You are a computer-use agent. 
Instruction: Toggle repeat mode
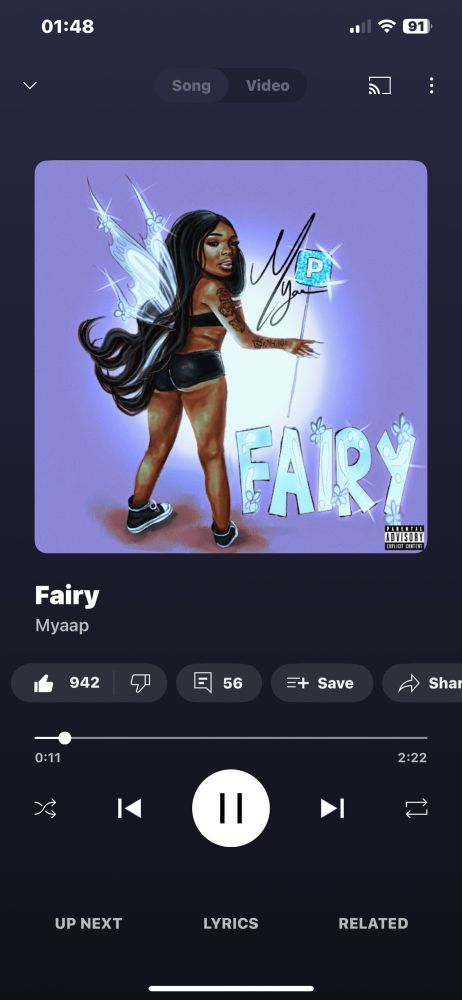417,809
